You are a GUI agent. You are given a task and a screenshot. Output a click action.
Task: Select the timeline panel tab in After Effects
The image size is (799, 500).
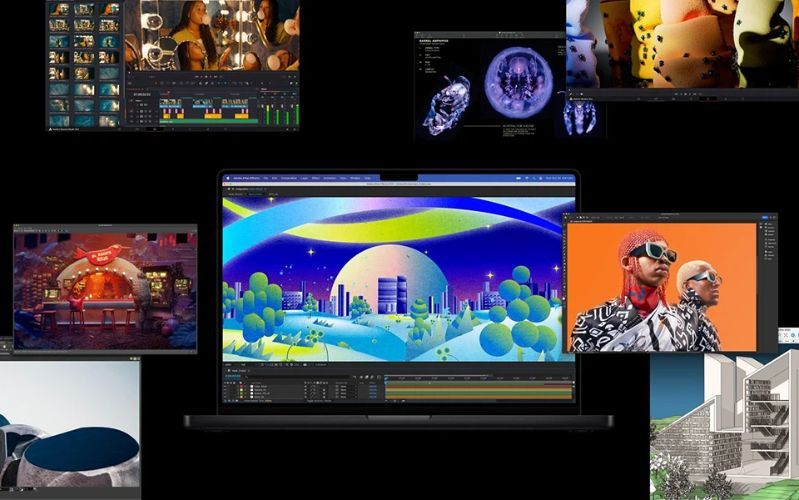(238, 371)
